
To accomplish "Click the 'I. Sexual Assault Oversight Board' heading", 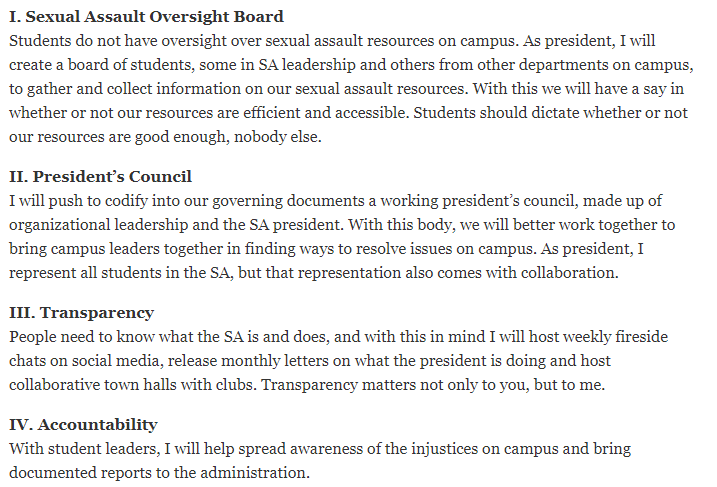I will [146, 16].
